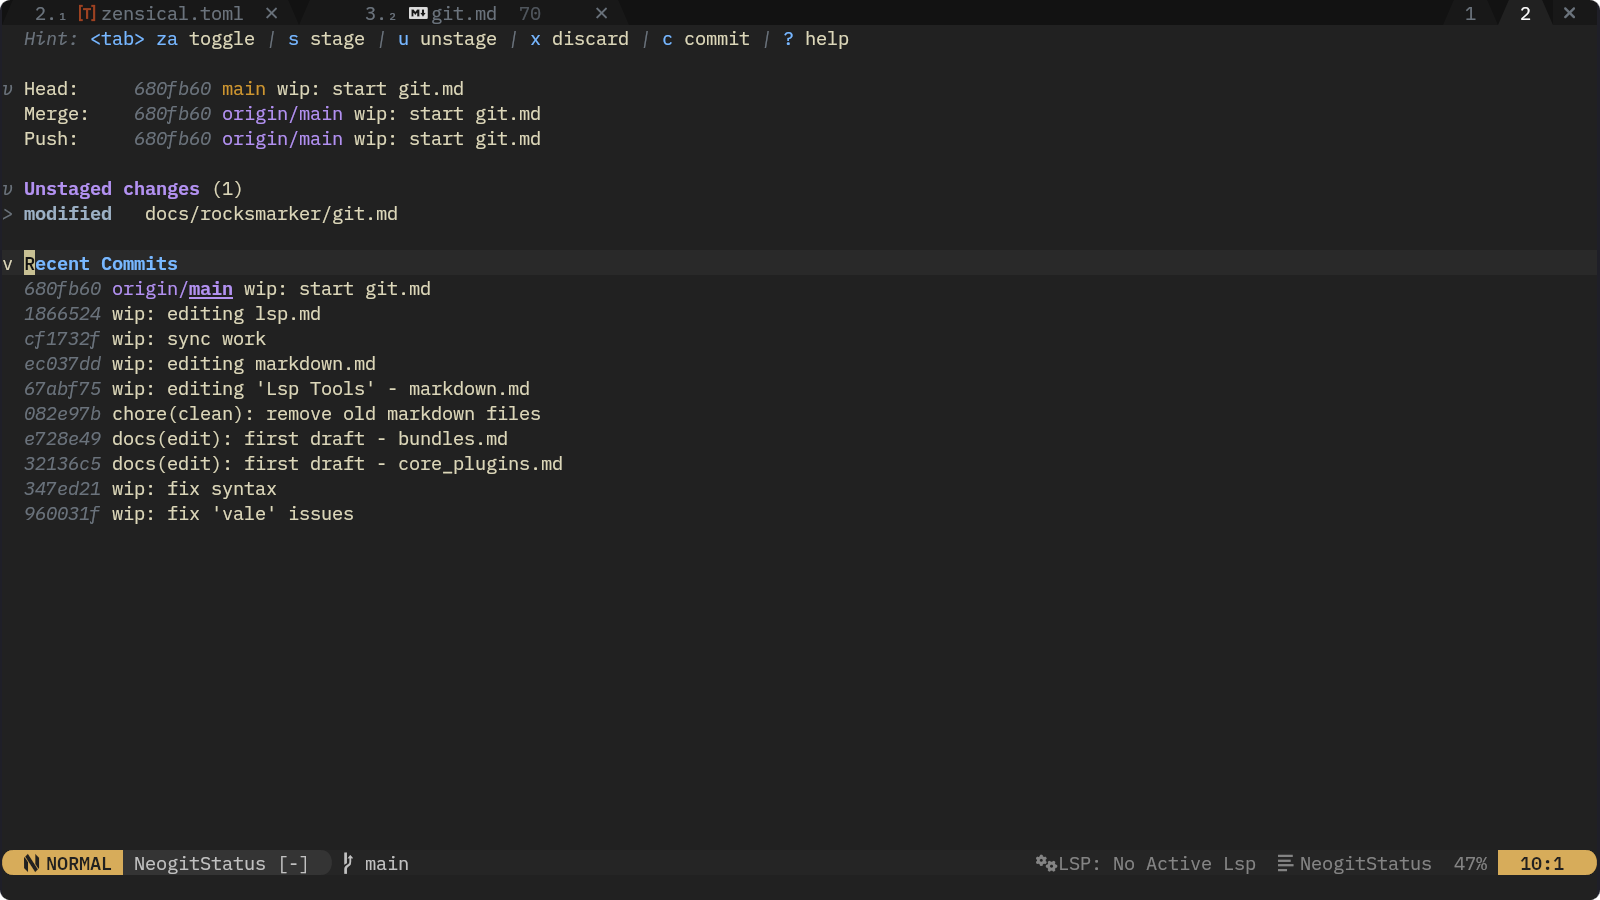Click the TOML file icon on zensical.toml tab
Image resolution: width=1600 pixels, height=900 pixels.
[x=87, y=14]
